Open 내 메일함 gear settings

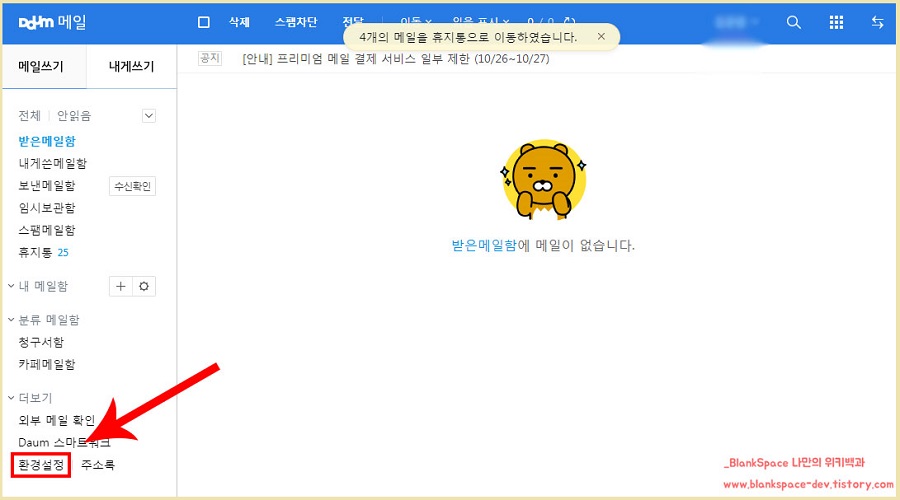coord(144,286)
